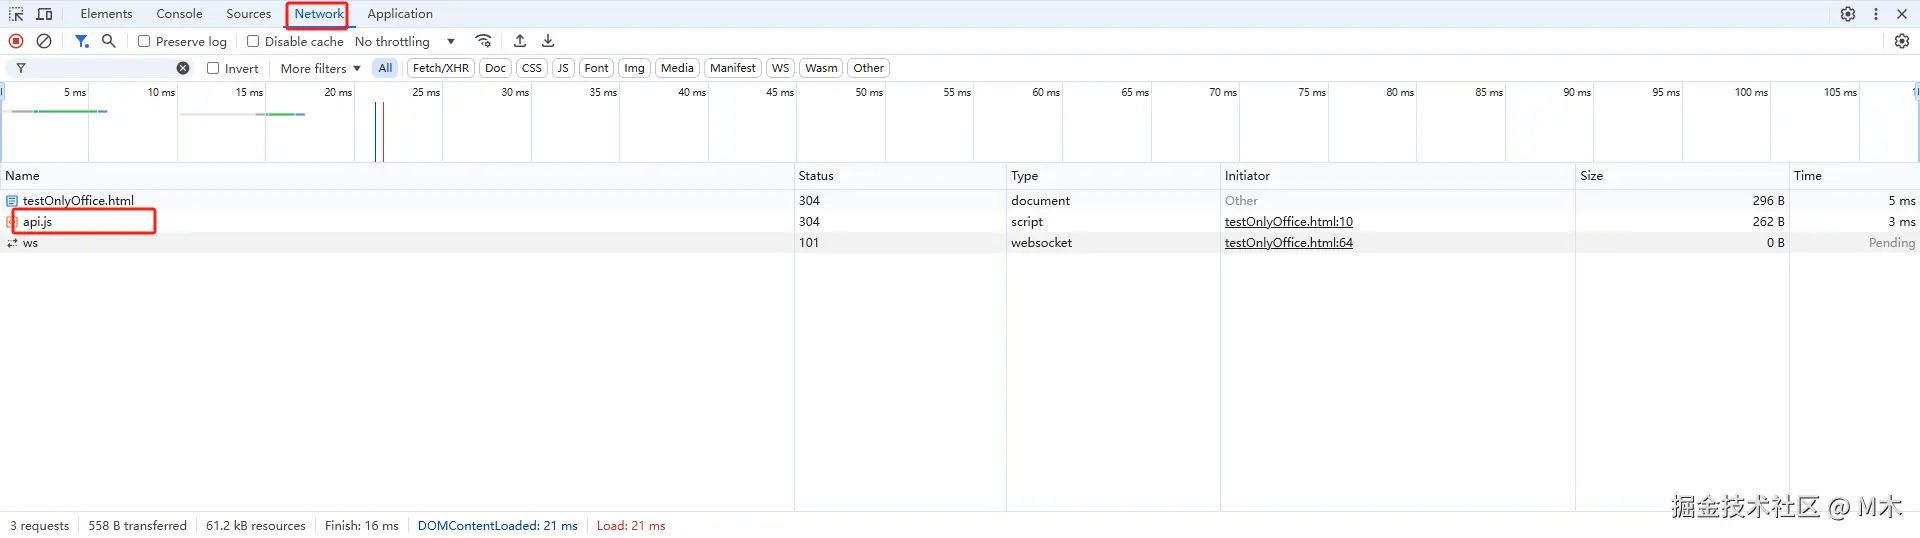
Task: Click Load: 21 ms in status bar
Action: 631,526
